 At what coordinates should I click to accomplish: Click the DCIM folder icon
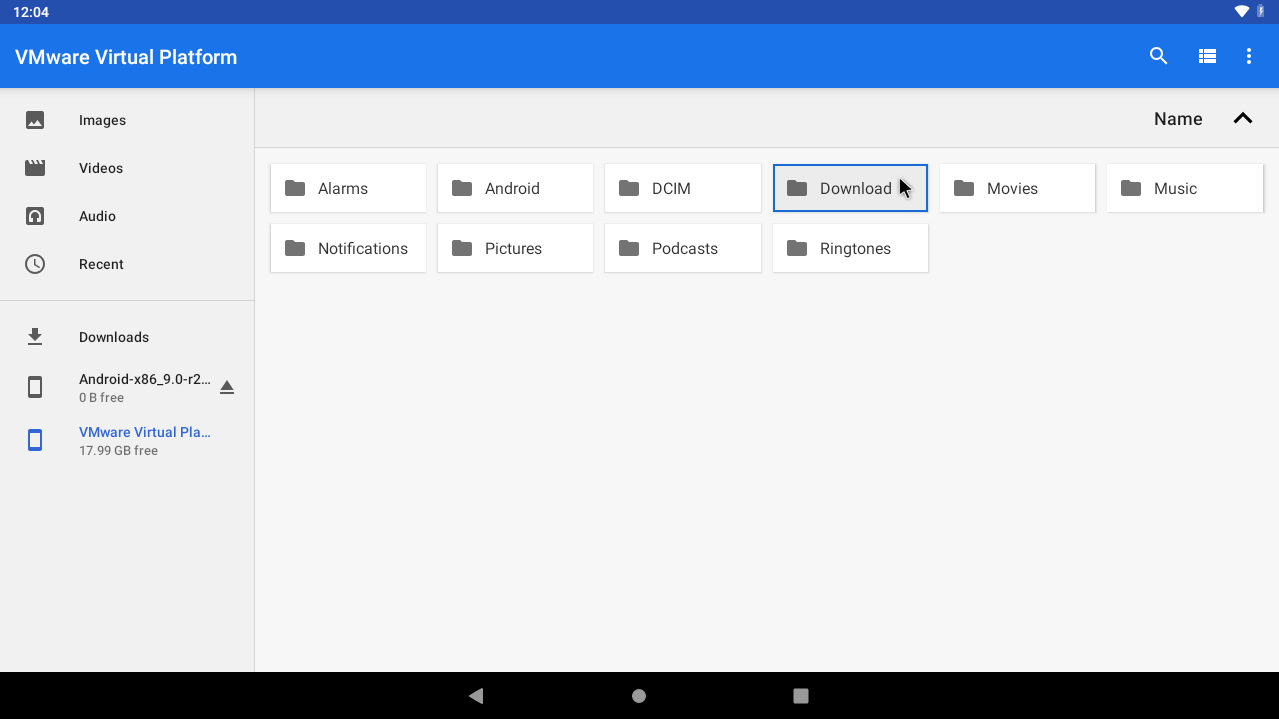[629, 188]
